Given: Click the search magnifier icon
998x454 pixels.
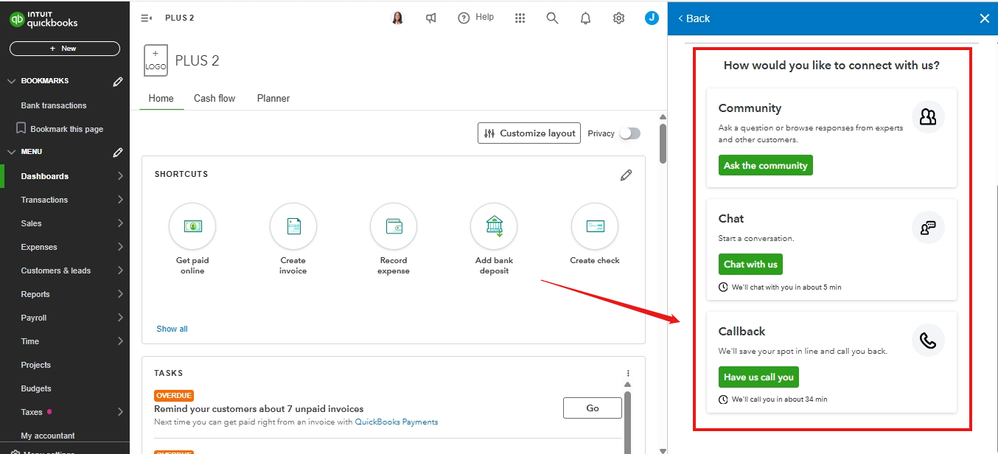Looking at the screenshot, I should coord(552,18).
